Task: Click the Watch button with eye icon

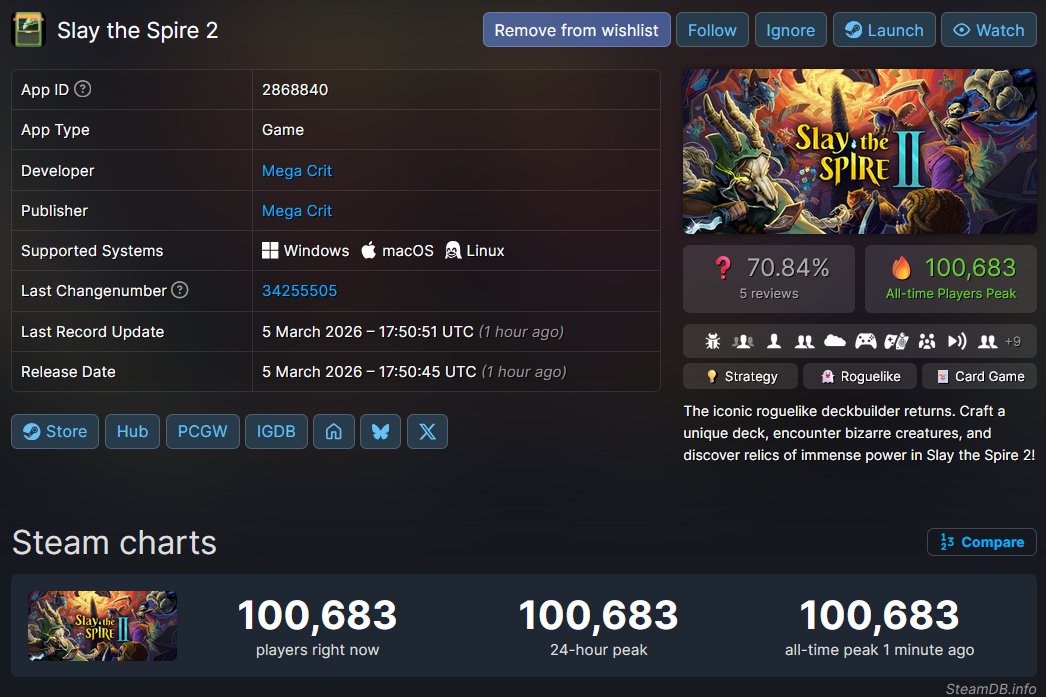Action: coord(989,30)
